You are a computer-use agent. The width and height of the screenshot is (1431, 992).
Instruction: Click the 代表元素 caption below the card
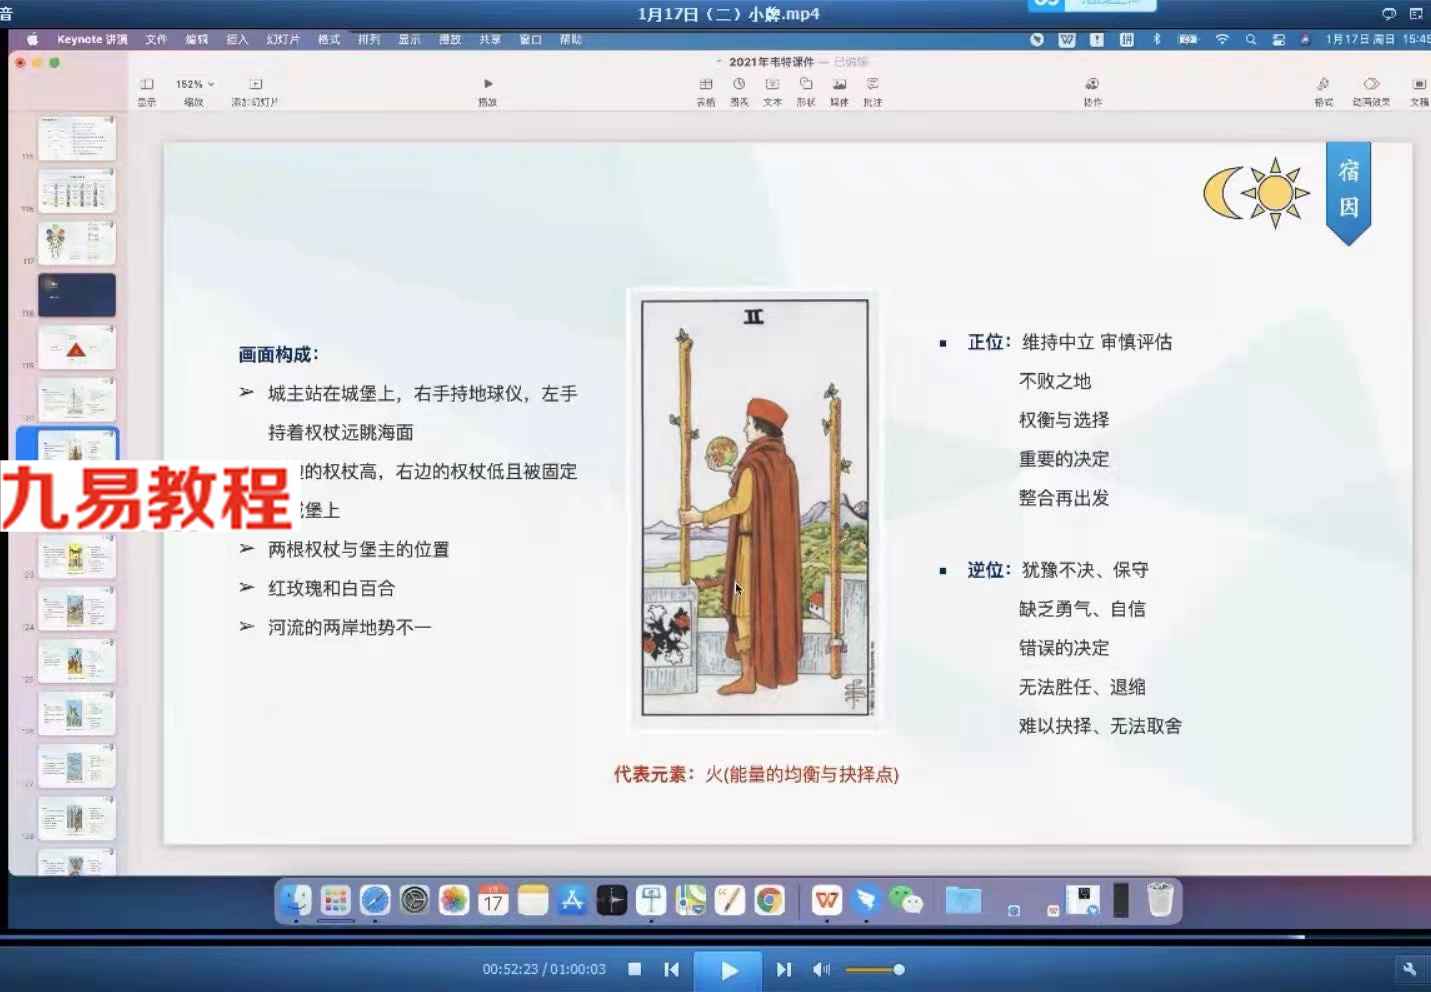point(756,774)
